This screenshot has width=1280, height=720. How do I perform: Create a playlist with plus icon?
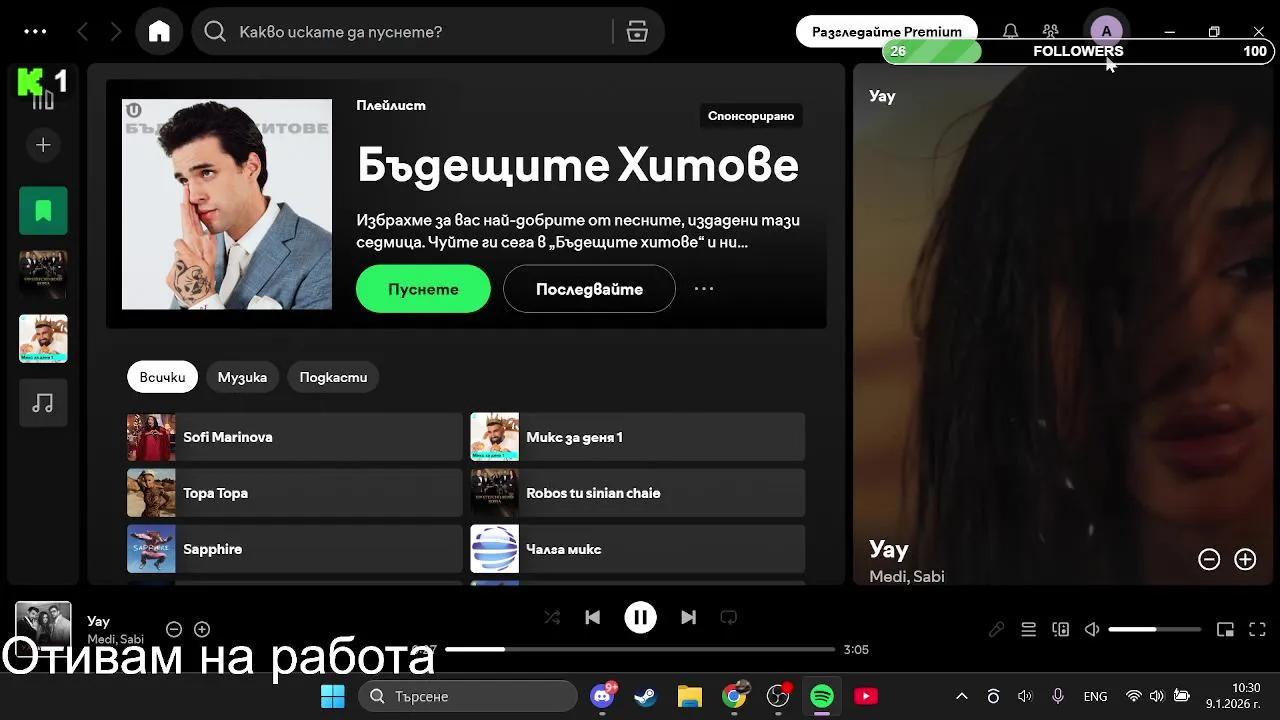click(43, 145)
